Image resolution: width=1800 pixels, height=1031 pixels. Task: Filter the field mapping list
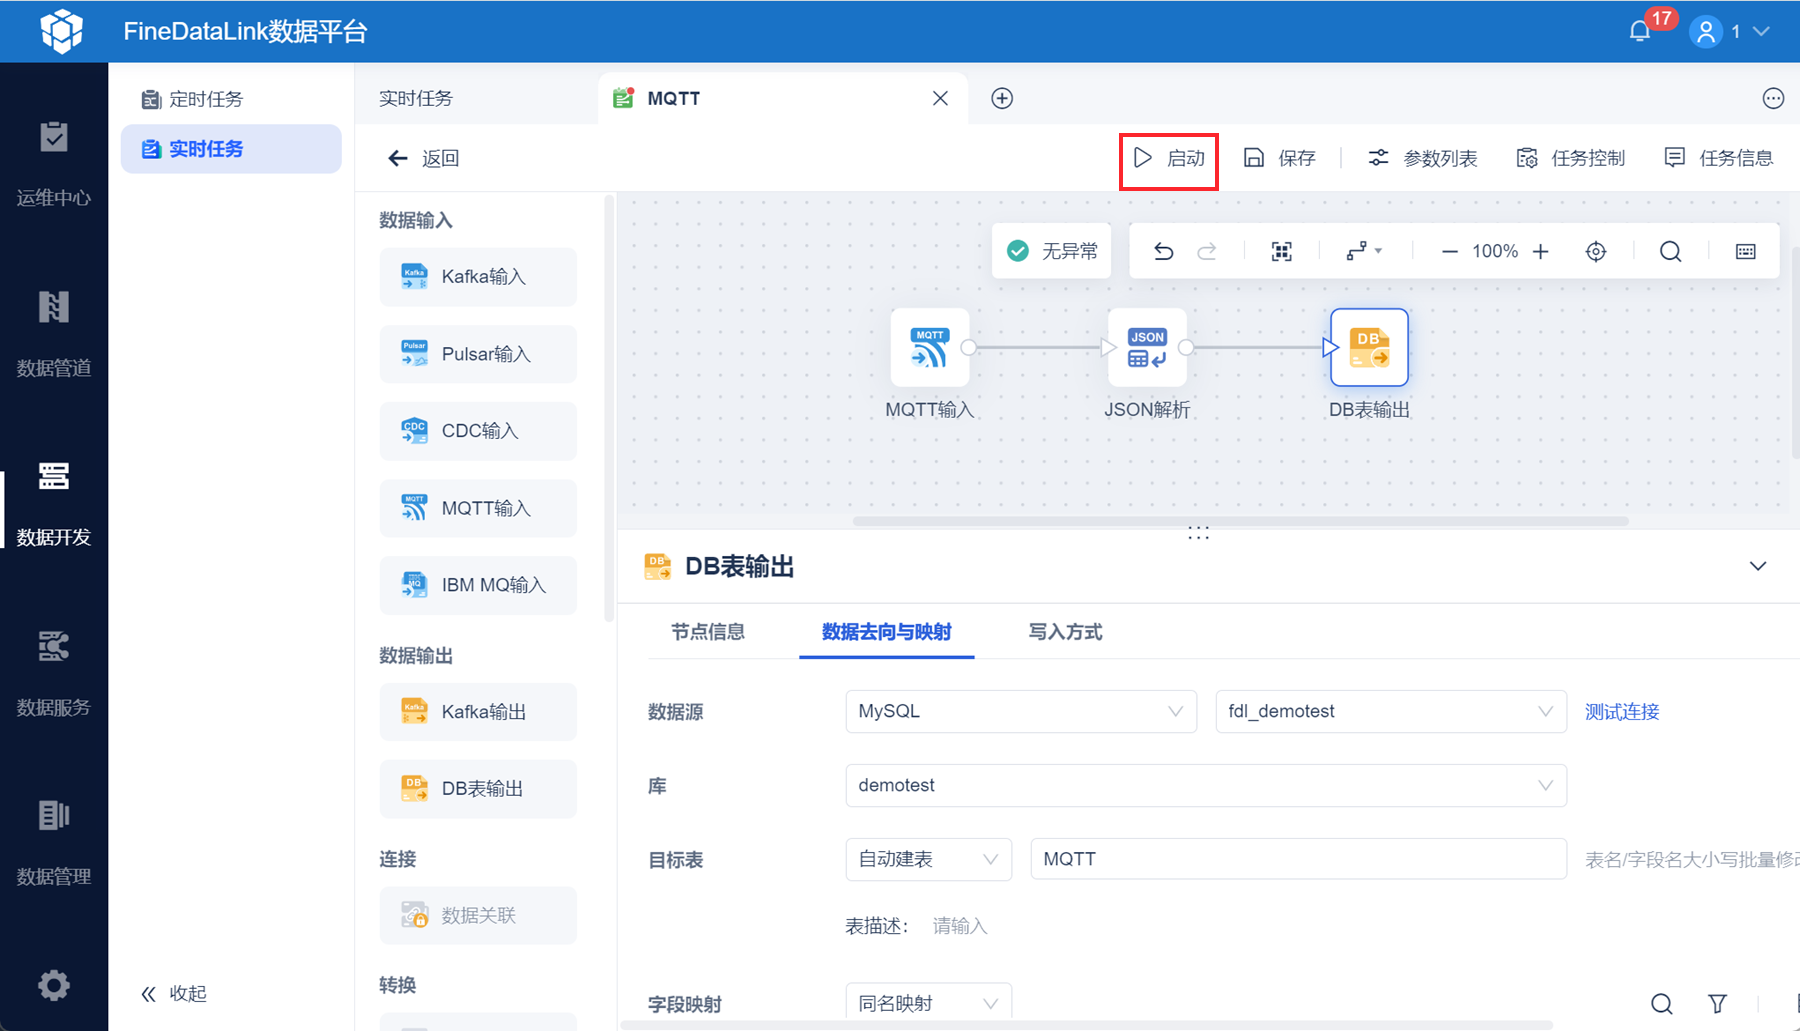click(x=1717, y=1003)
